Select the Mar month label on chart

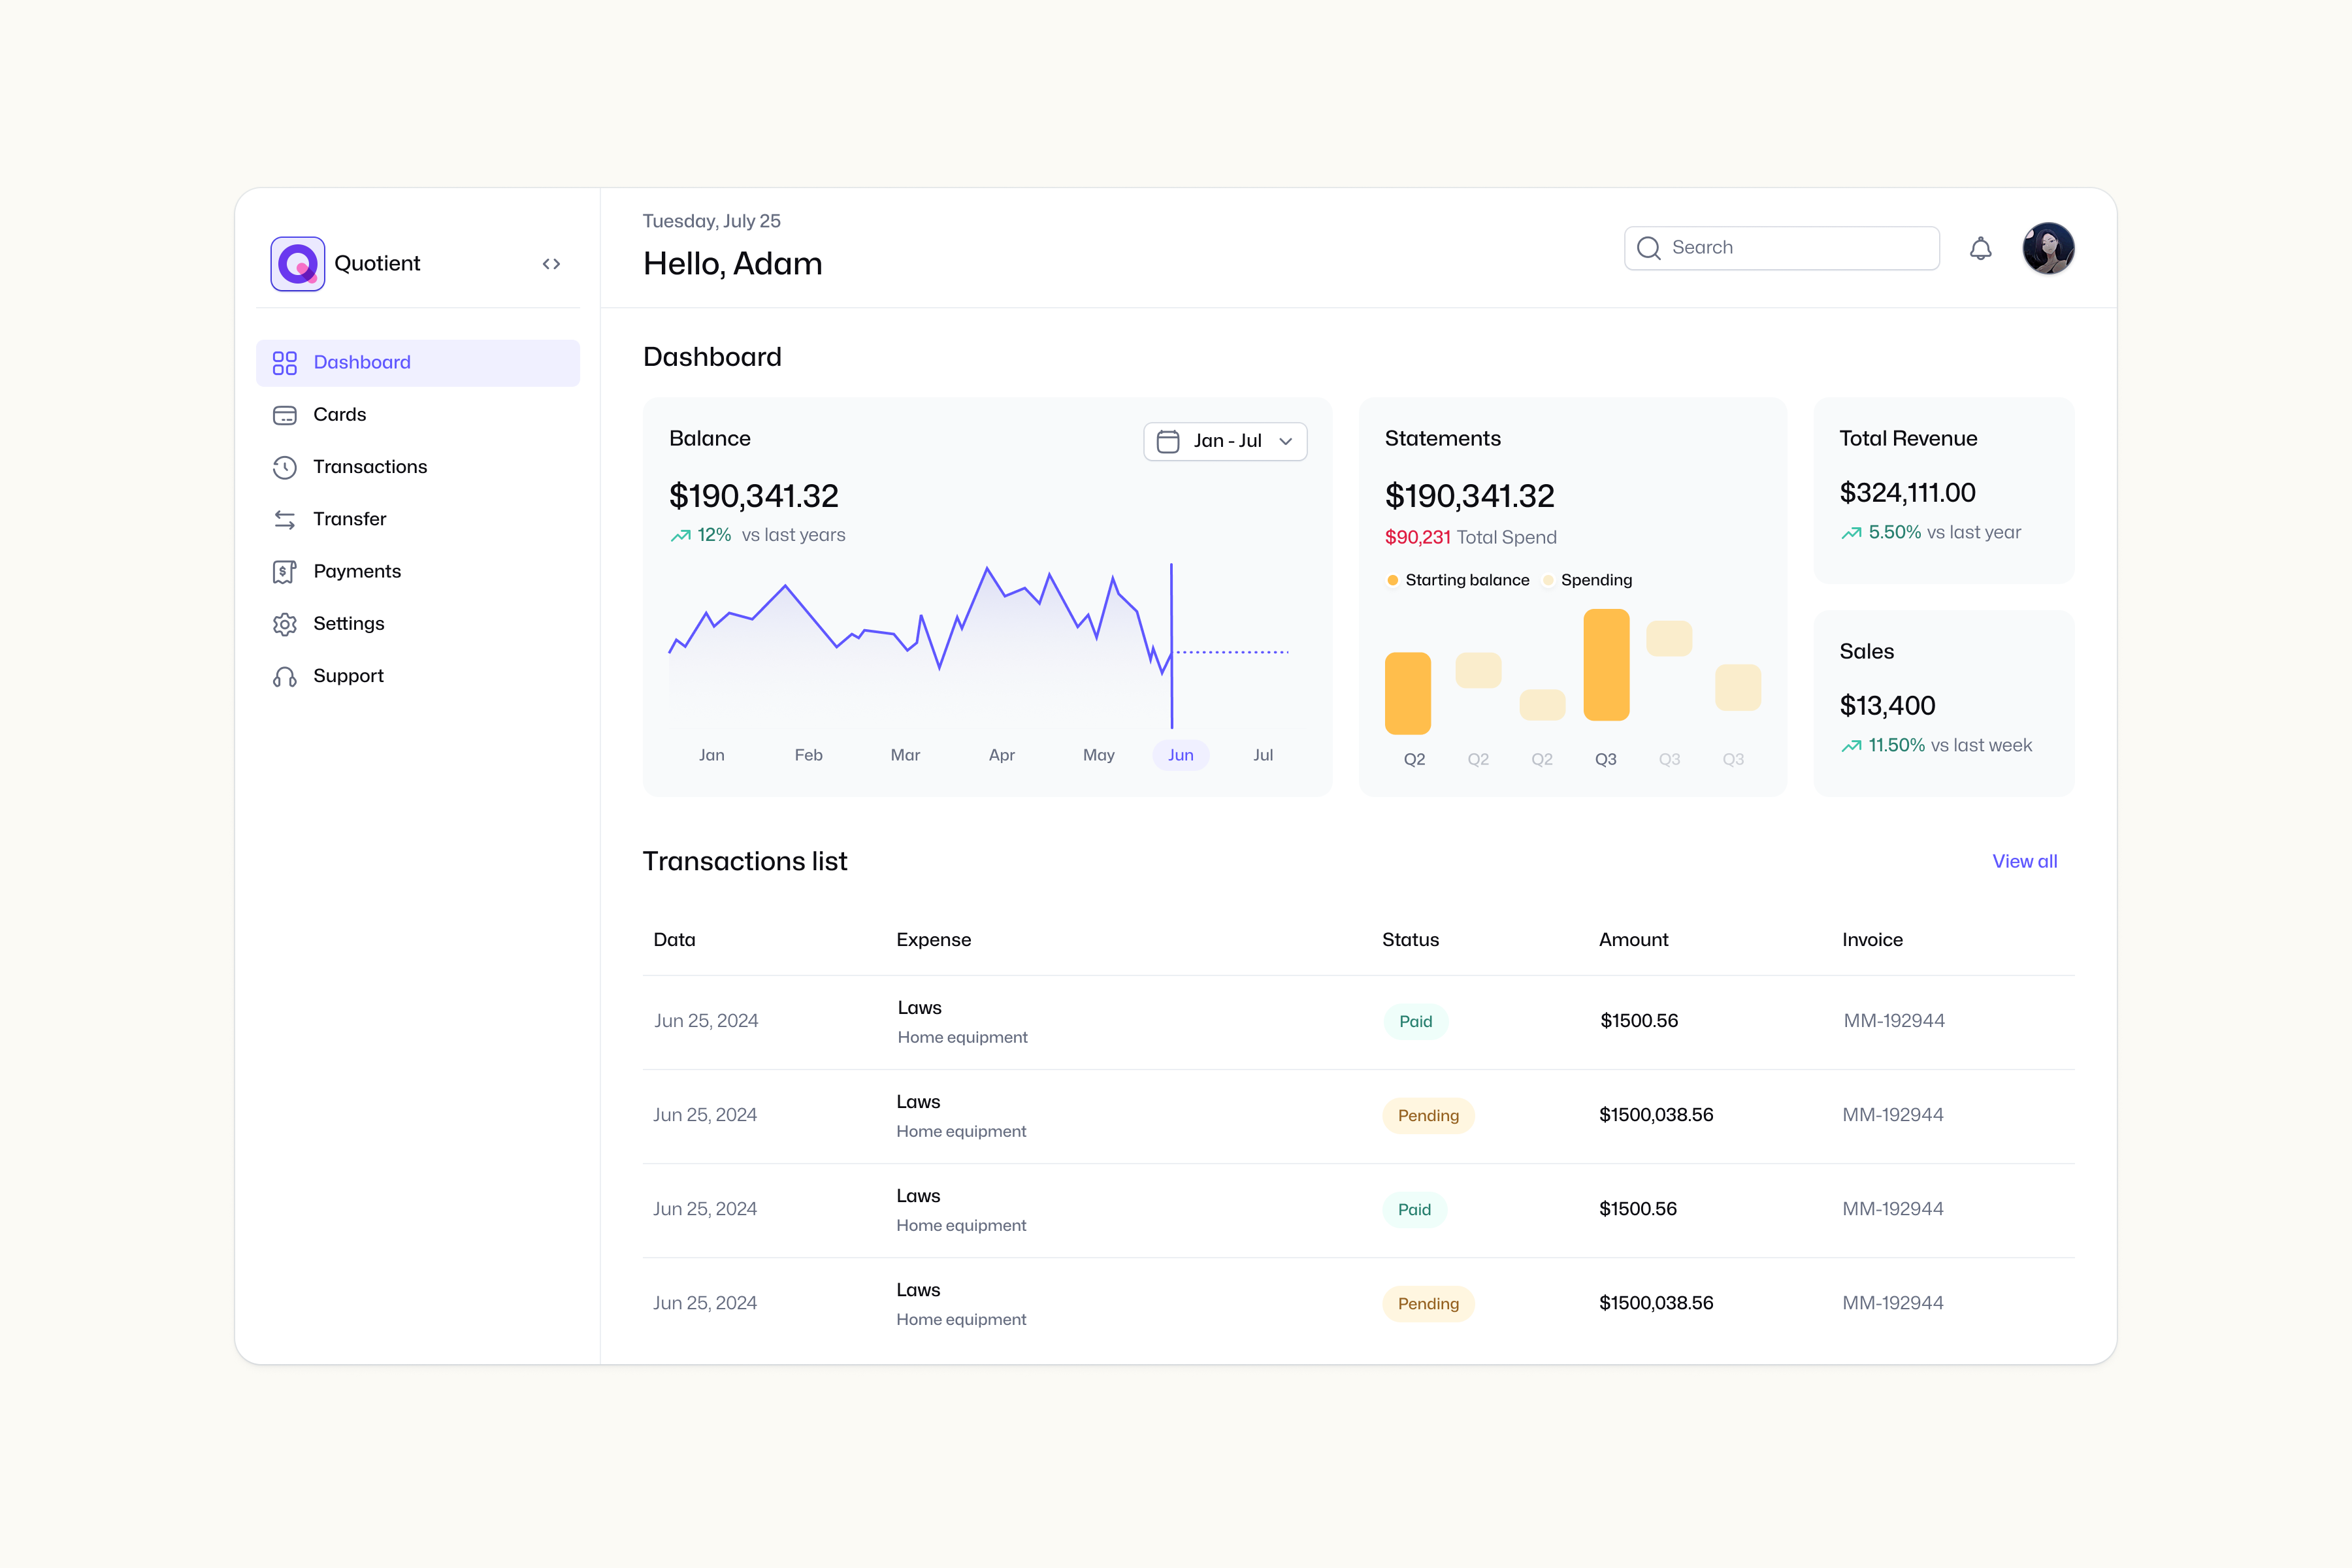[x=905, y=755]
